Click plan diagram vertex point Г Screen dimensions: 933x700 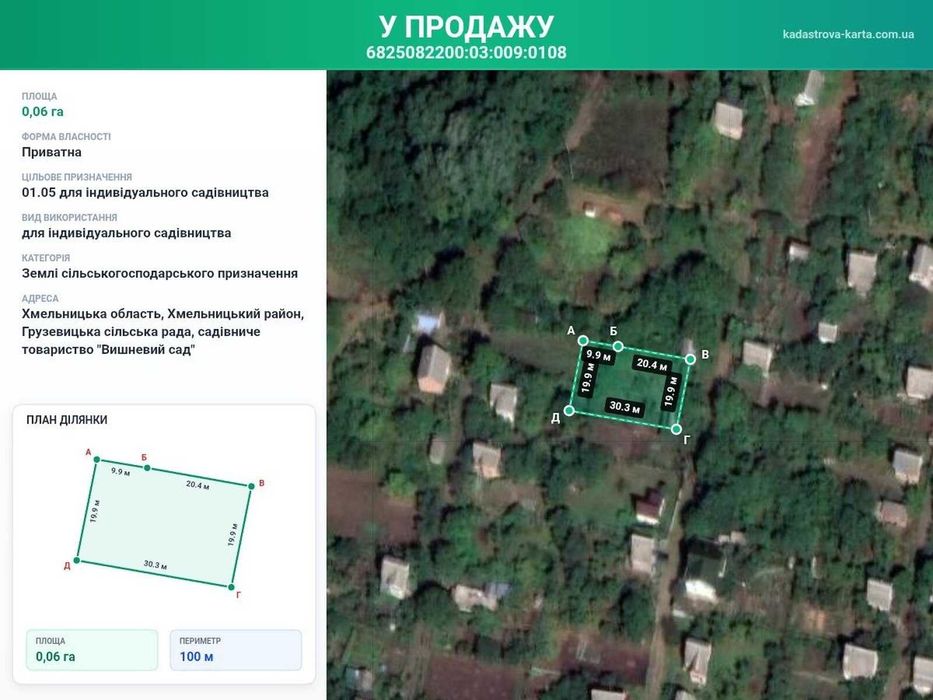pyautogui.click(x=231, y=588)
